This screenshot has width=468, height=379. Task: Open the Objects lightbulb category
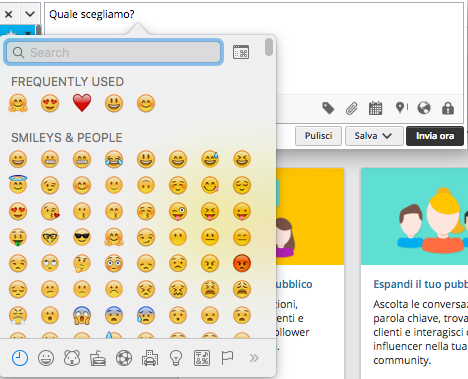pos(176,358)
